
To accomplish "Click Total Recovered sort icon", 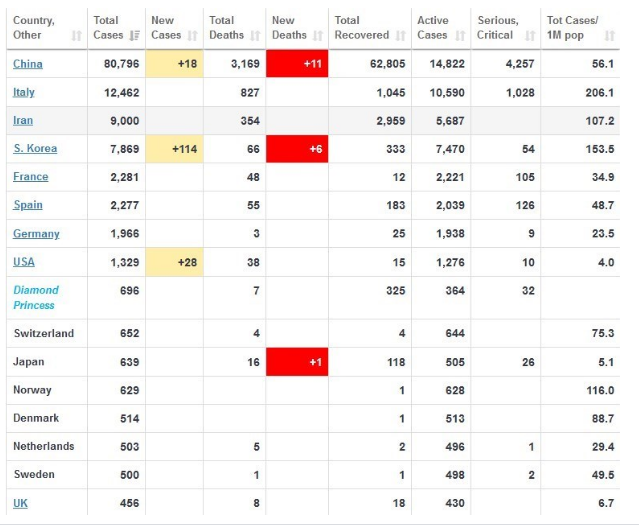I will 401,36.
